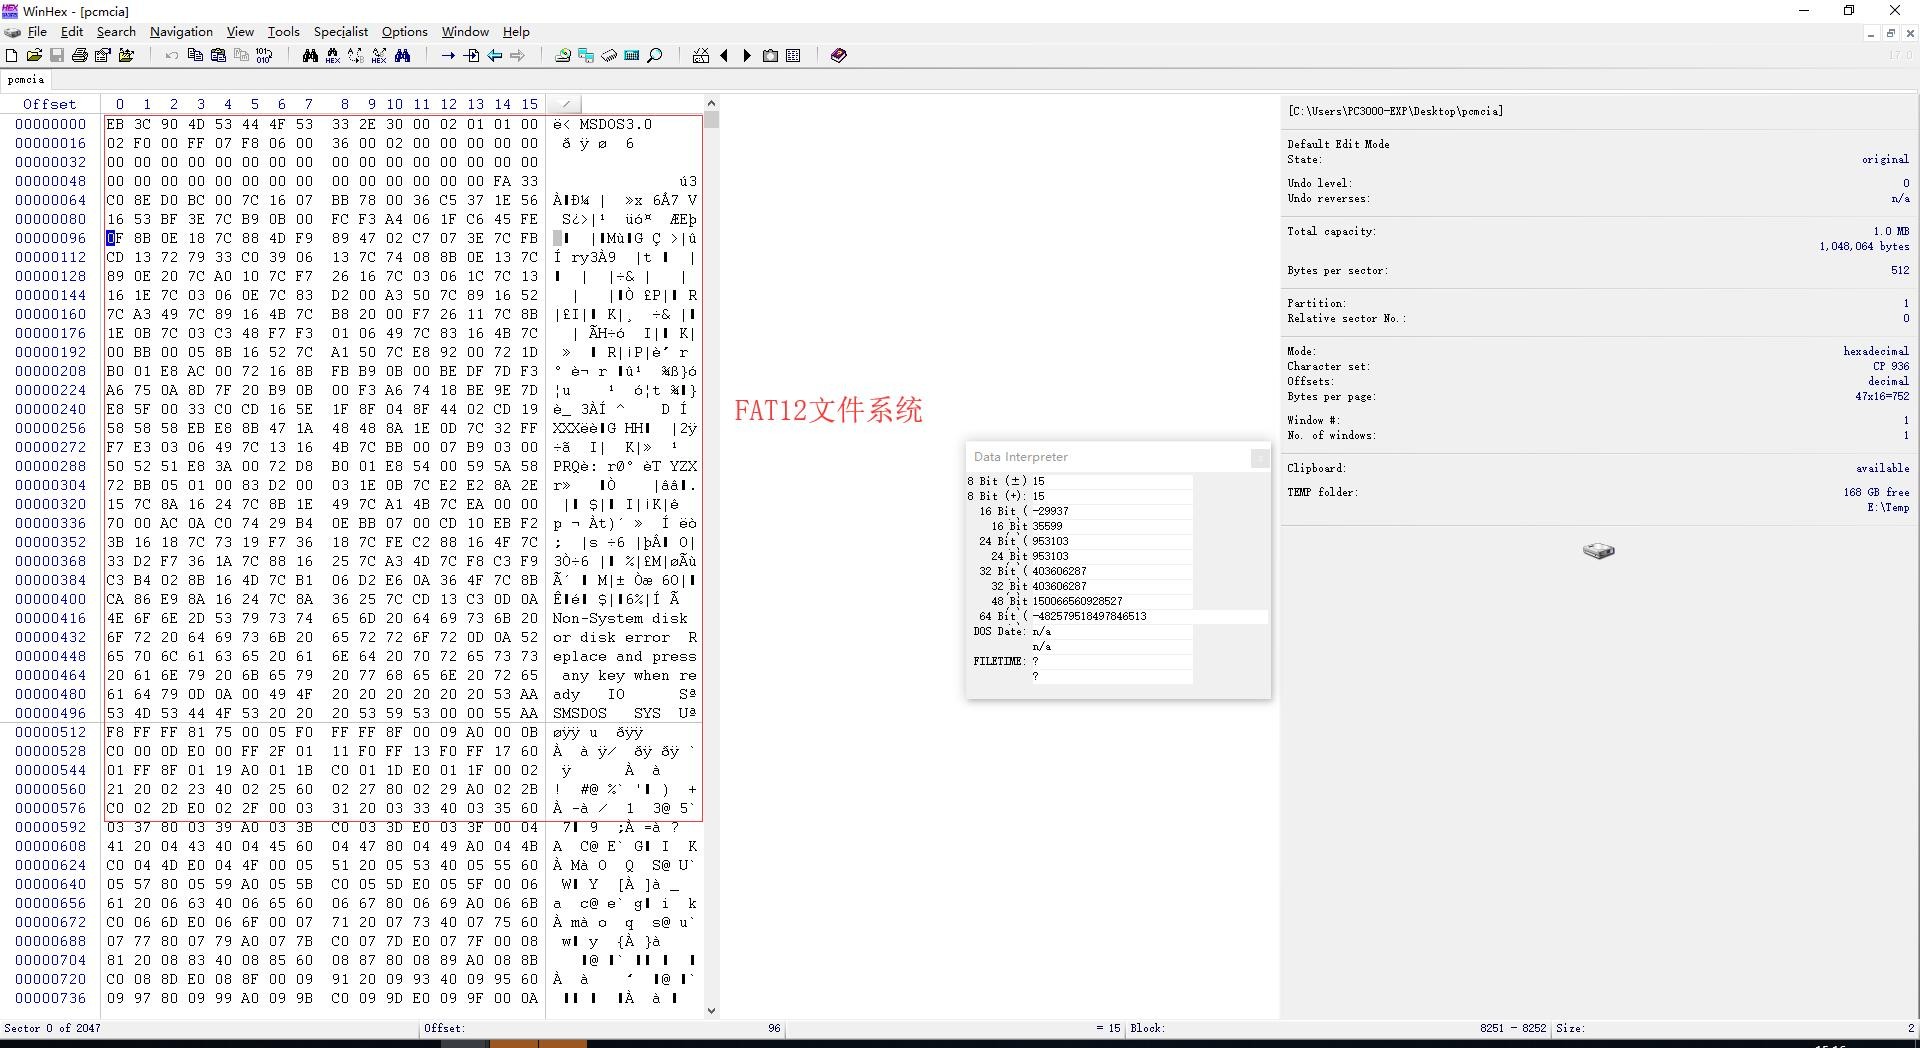Click the checkmark header above text column
The width and height of the screenshot is (1920, 1048).
tap(565, 104)
